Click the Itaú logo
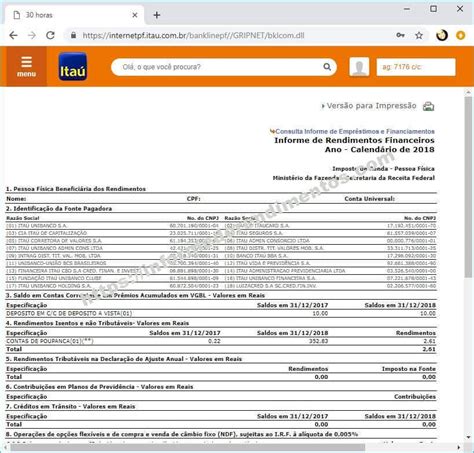474x453 pixels. coord(73,67)
